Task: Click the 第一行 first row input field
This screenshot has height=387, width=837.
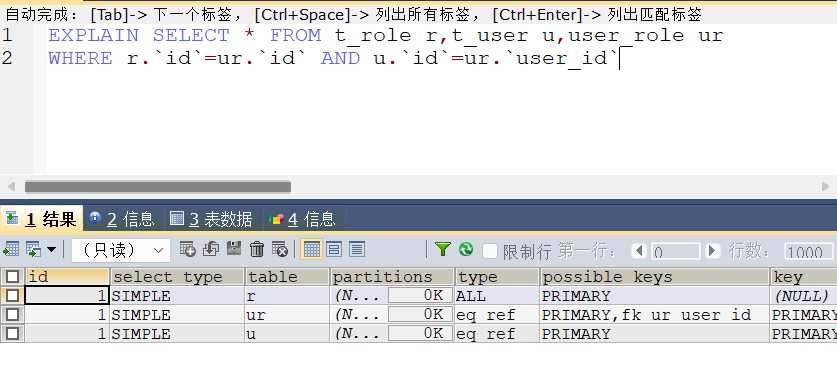Action: pyautogui.click(x=675, y=251)
